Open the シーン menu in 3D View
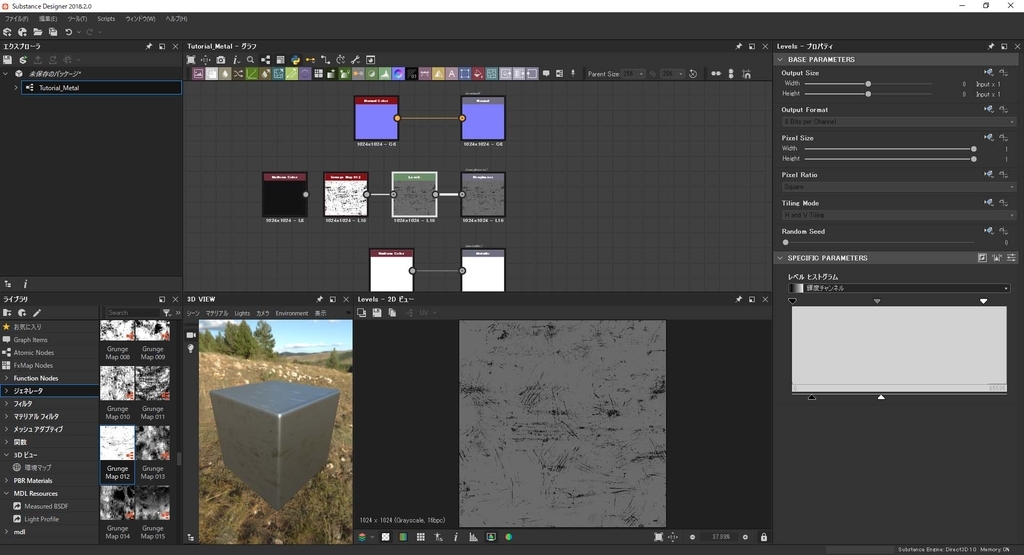Viewport: 1024px width, 555px height. coord(193,313)
